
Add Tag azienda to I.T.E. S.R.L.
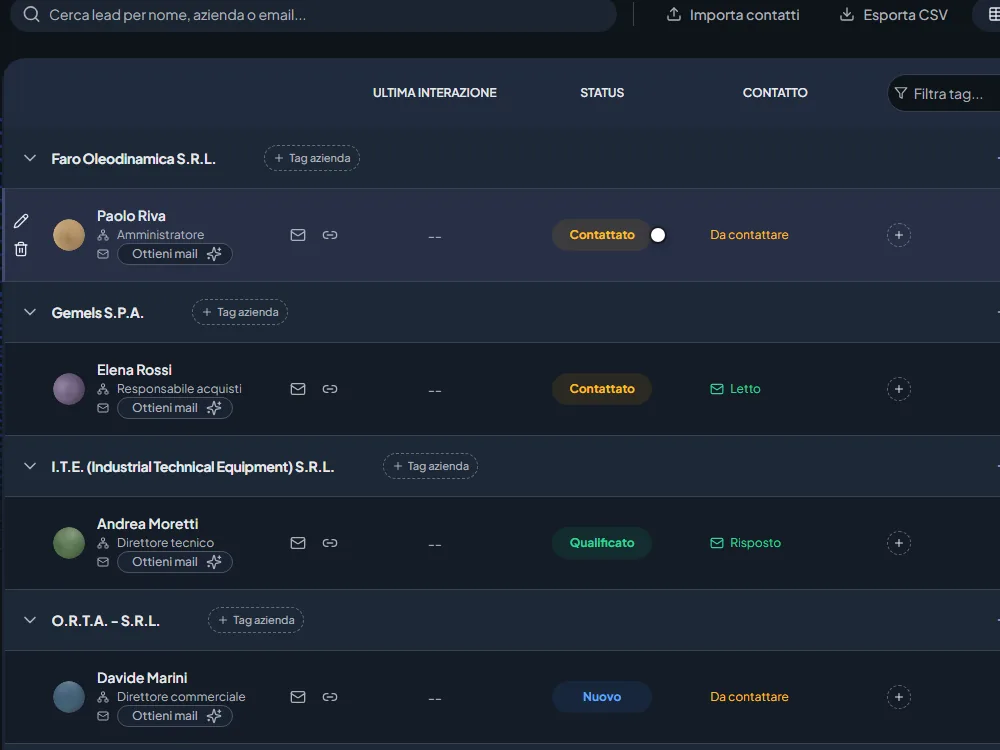tap(430, 466)
